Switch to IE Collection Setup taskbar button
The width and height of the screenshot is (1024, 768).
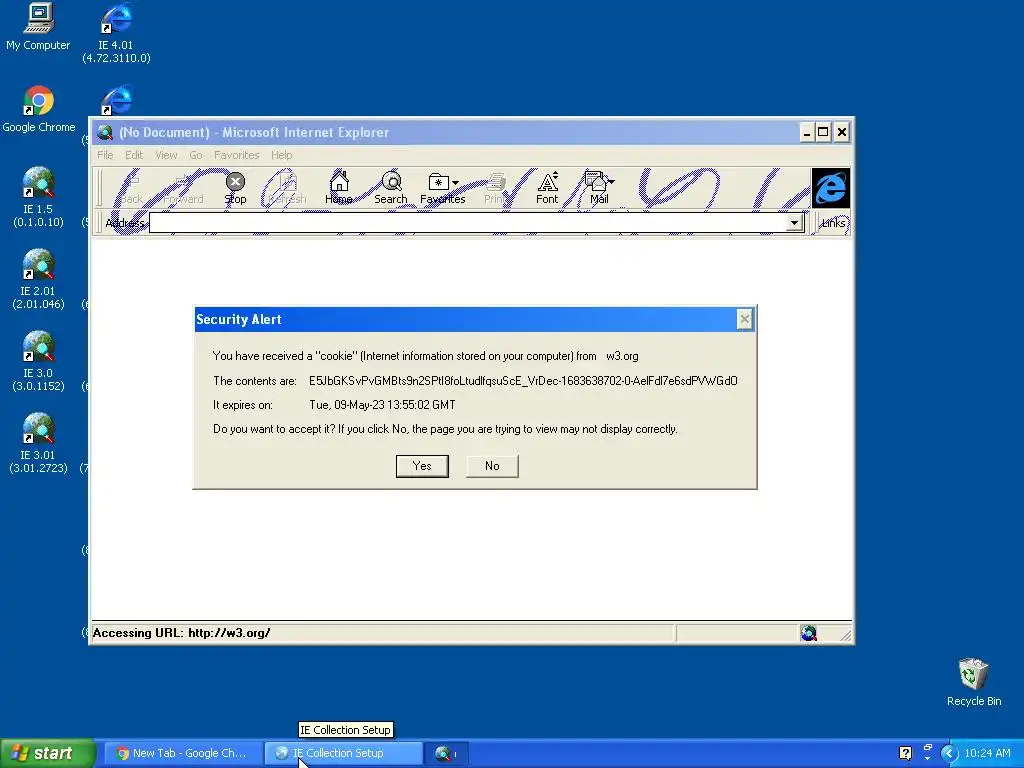[x=344, y=753]
